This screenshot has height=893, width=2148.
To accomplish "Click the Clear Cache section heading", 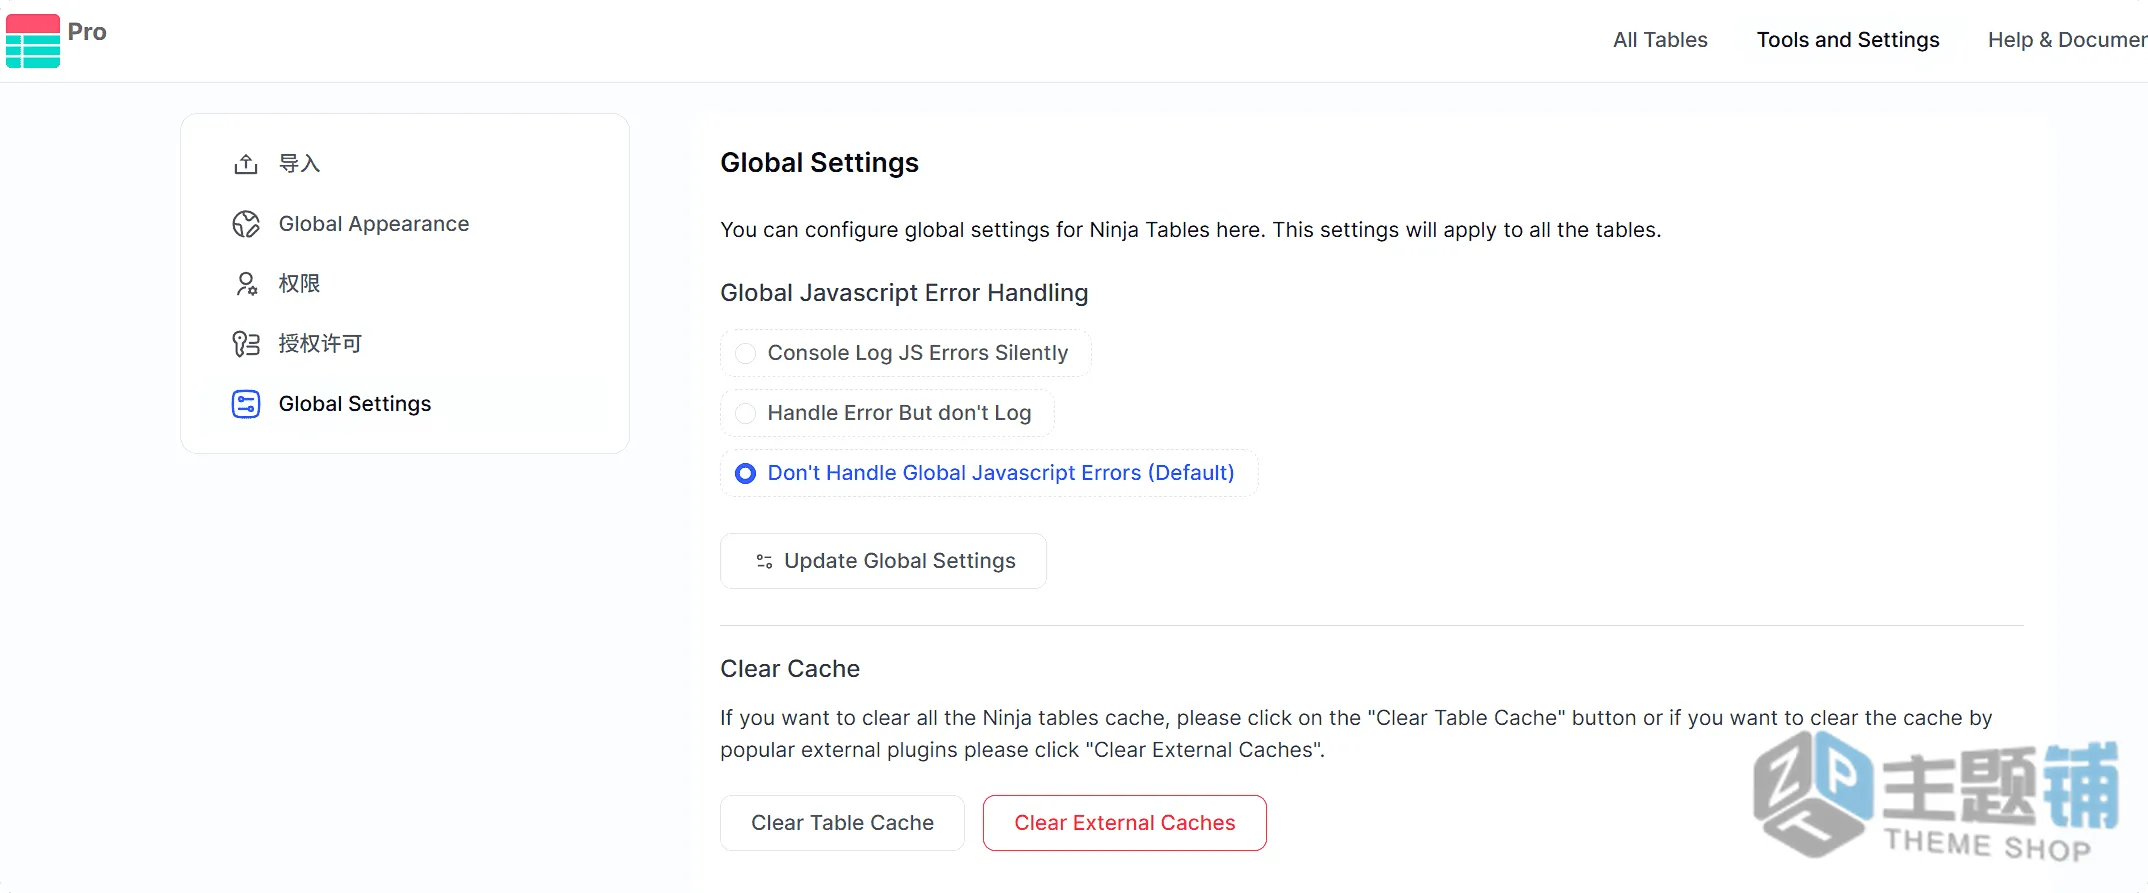I will (x=790, y=669).
